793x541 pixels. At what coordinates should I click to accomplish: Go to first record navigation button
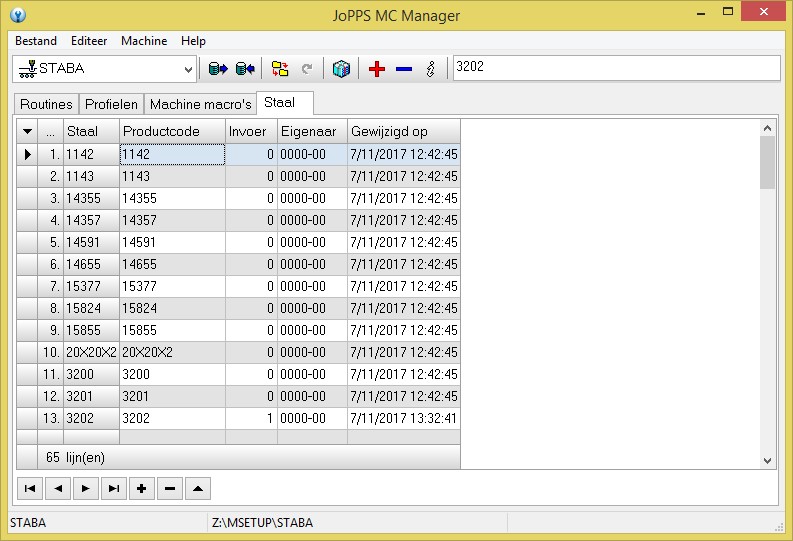(30, 488)
